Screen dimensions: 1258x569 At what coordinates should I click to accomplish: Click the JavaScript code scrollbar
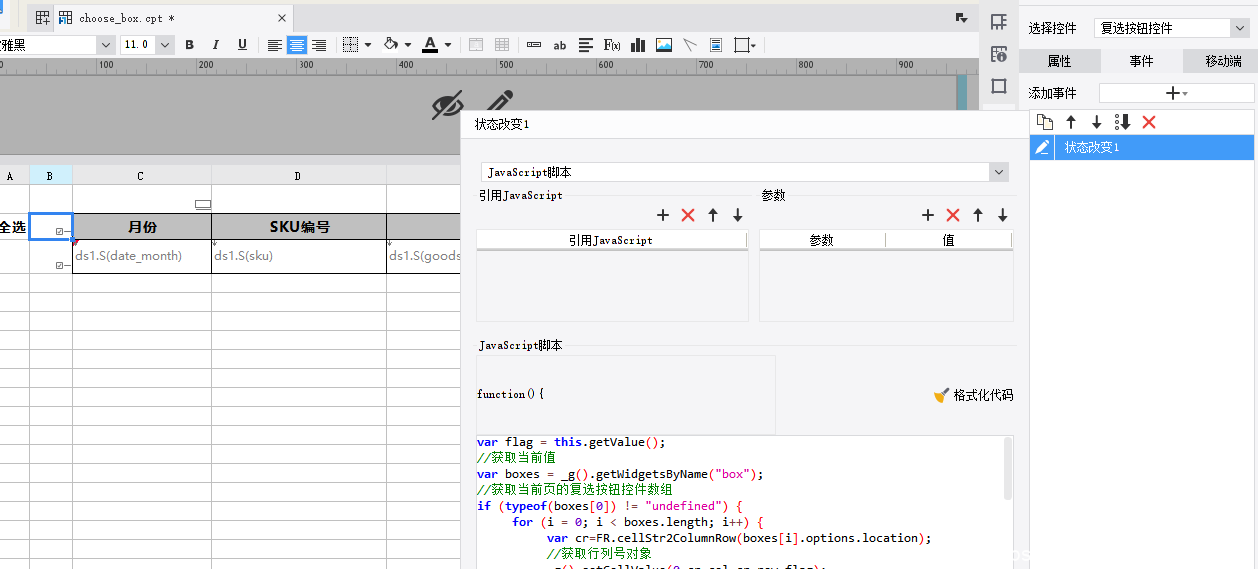click(x=1008, y=468)
